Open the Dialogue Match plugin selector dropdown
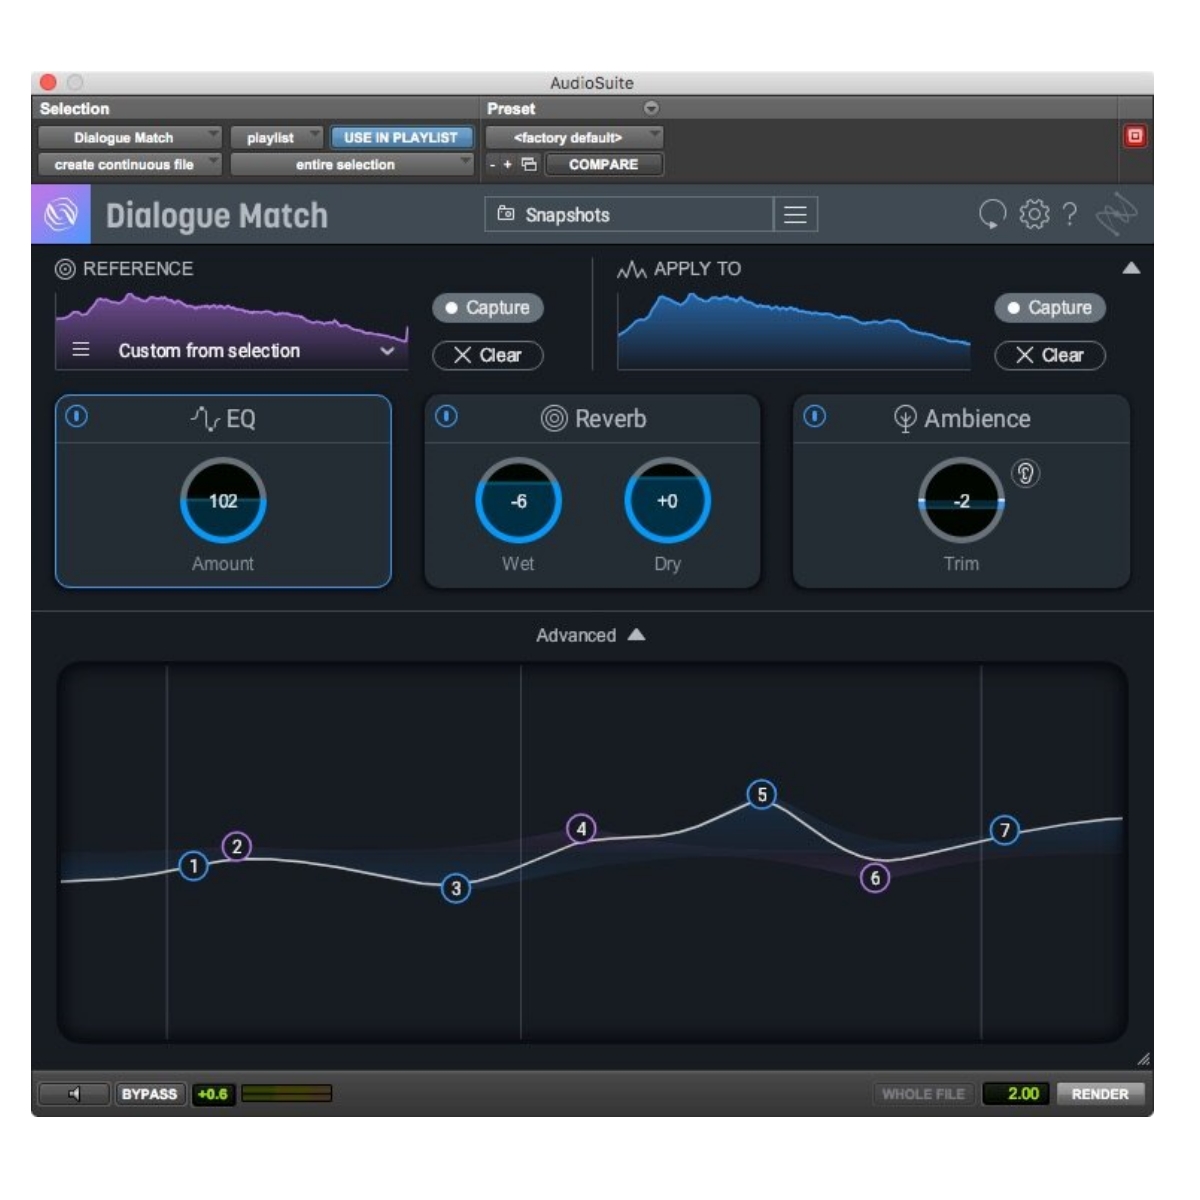This screenshot has height=1200, width=1200. click(x=129, y=137)
